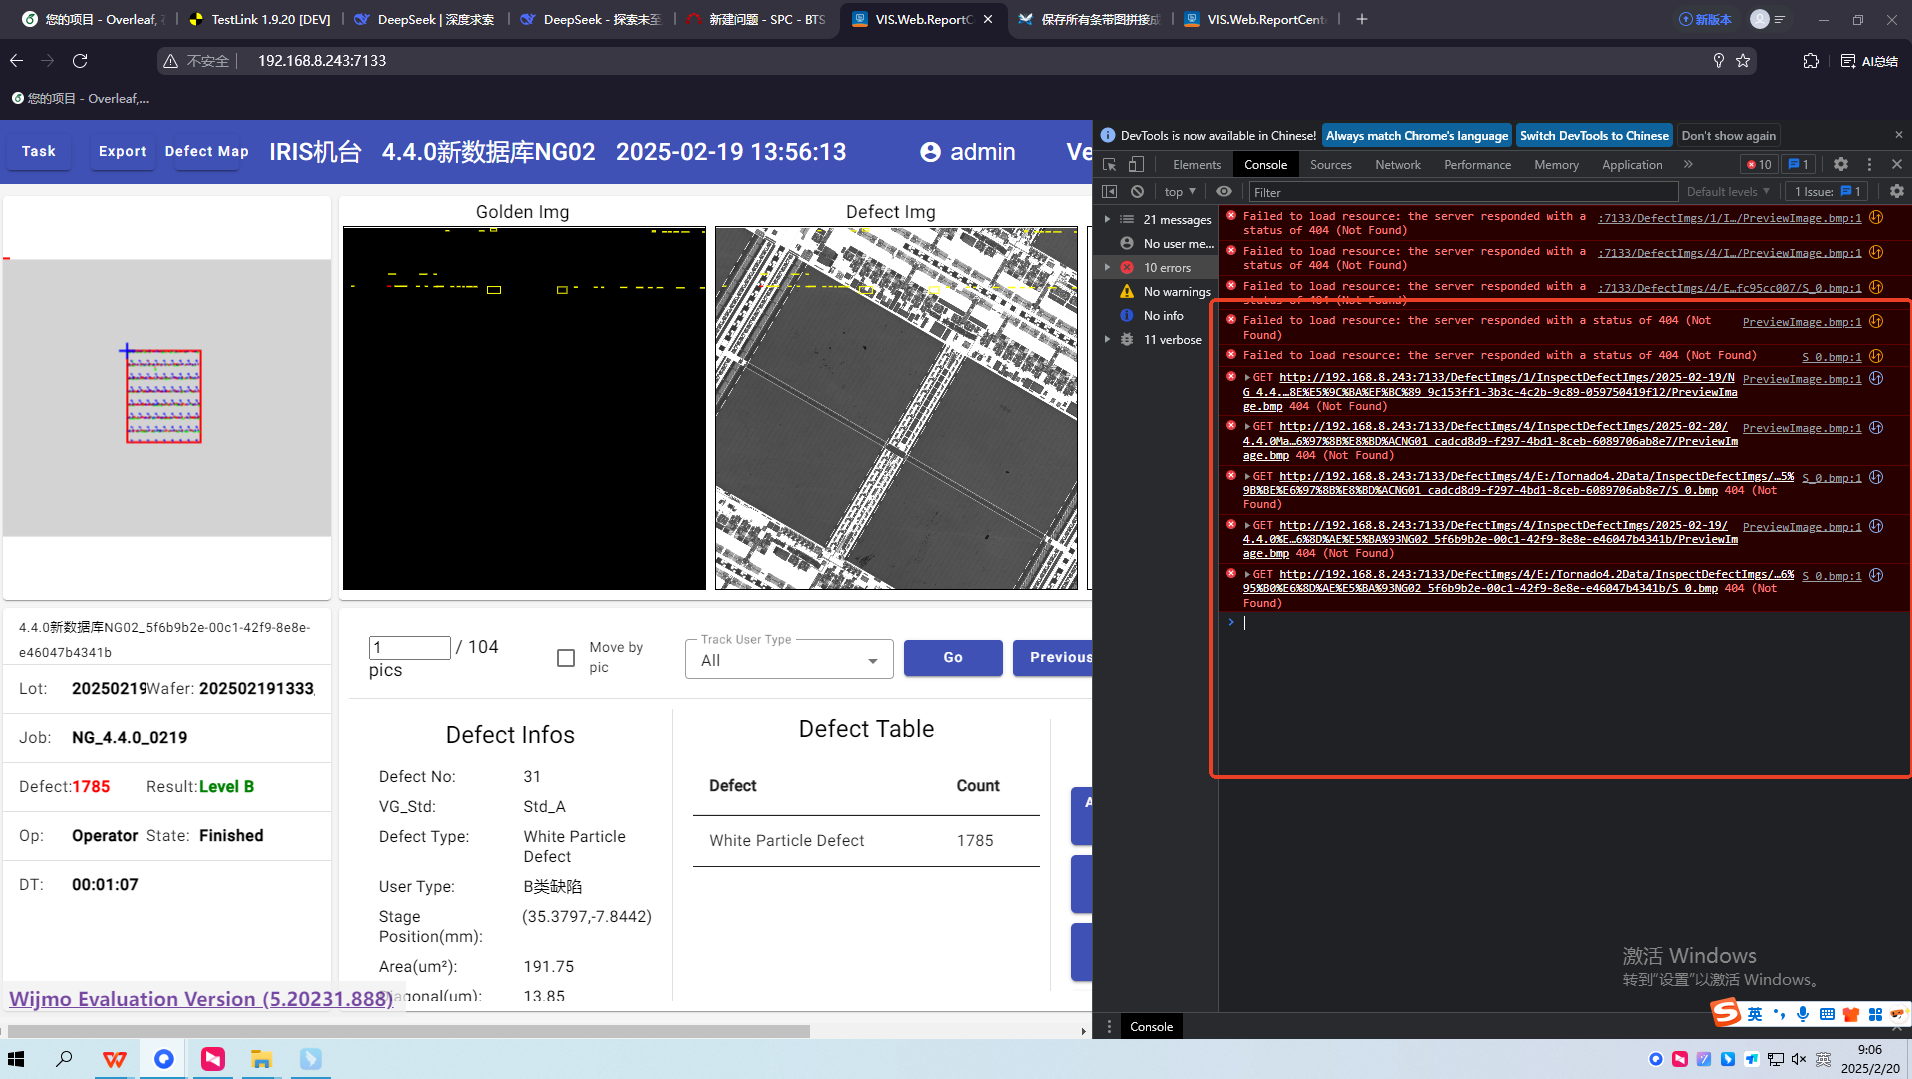
Task: Switch to the Memory tab
Action: coord(1556,164)
